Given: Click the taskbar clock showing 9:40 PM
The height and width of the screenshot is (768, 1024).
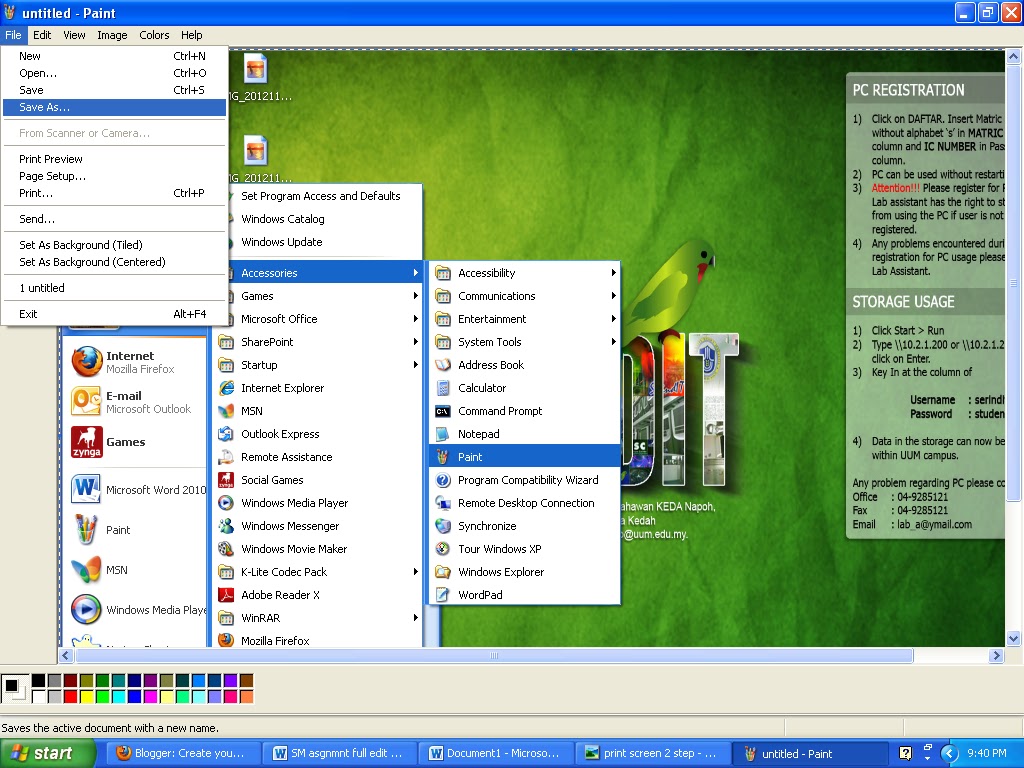Looking at the screenshot, I should click(x=987, y=753).
